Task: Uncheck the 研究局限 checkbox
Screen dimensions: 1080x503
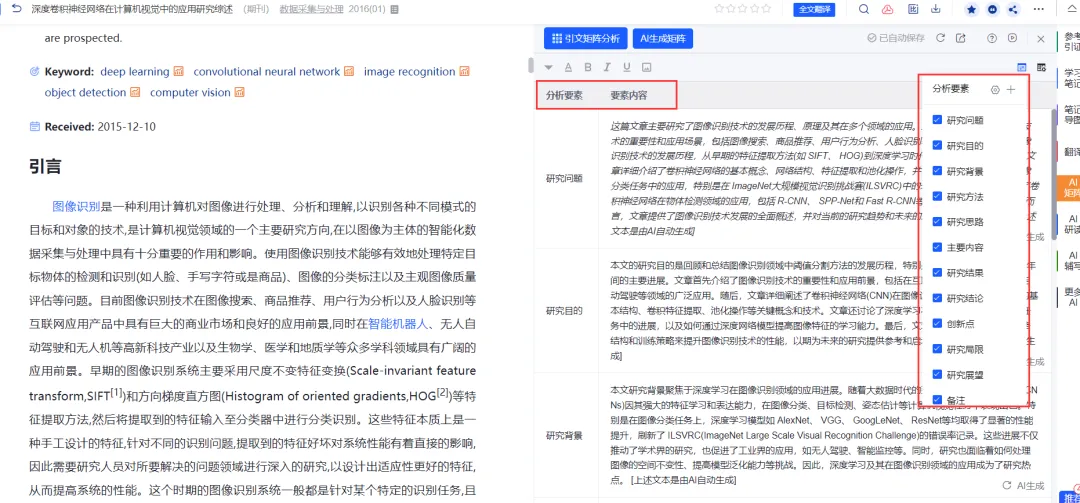Action: tap(937, 349)
